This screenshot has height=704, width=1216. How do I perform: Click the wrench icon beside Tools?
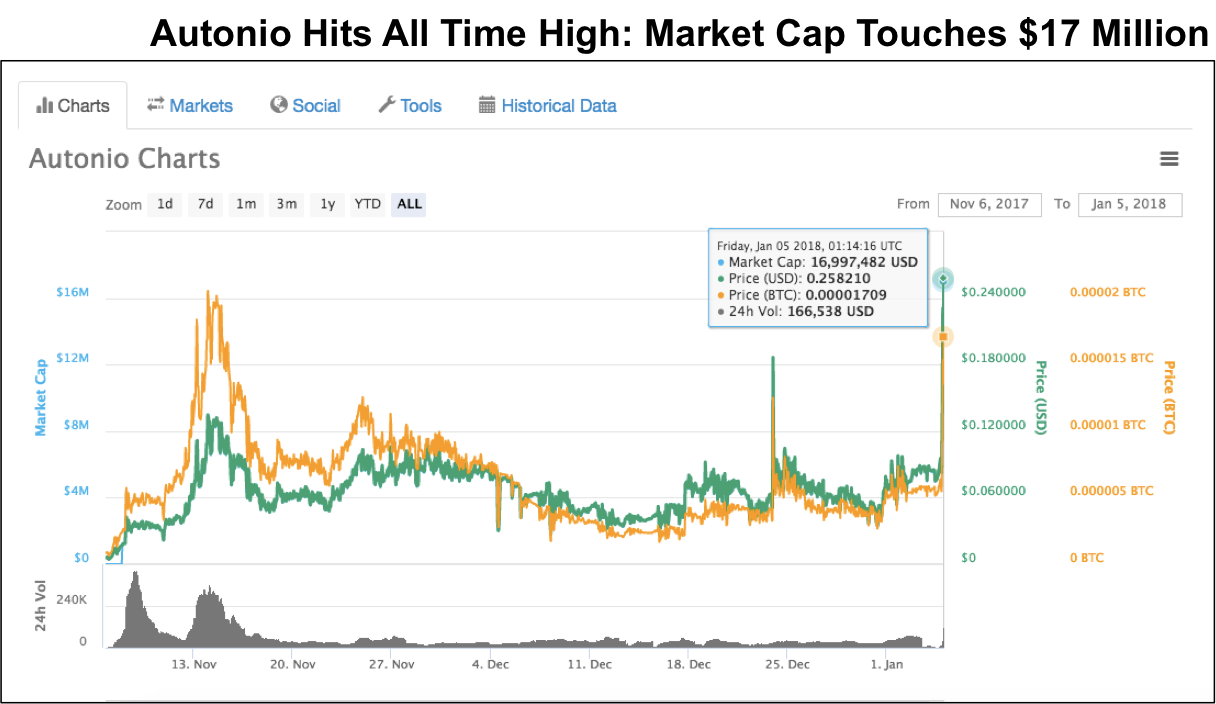(386, 105)
